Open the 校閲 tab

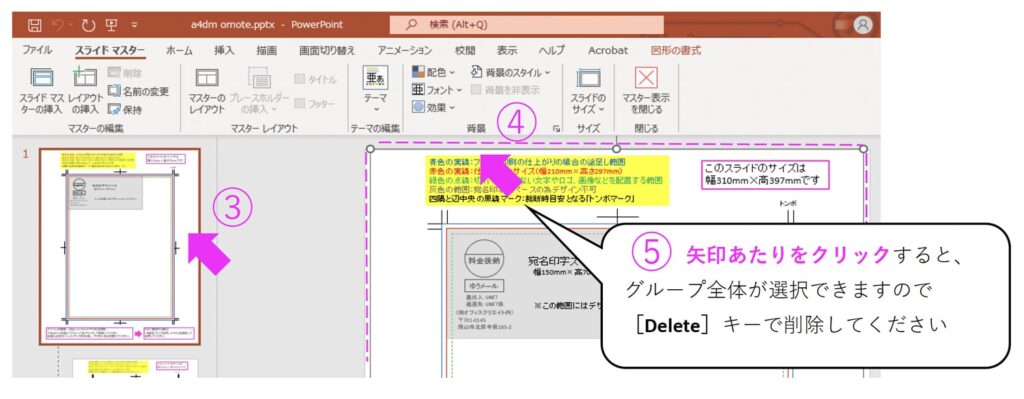tap(465, 50)
